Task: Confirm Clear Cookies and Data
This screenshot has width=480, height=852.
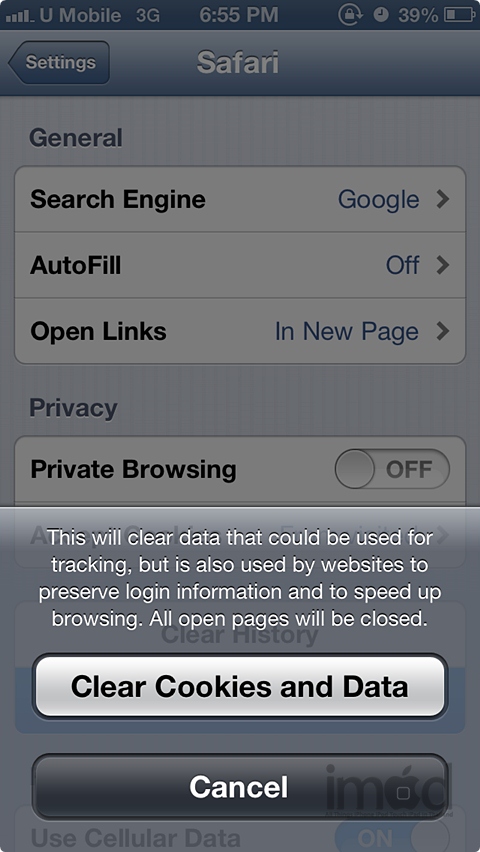Action: point(240,686)
